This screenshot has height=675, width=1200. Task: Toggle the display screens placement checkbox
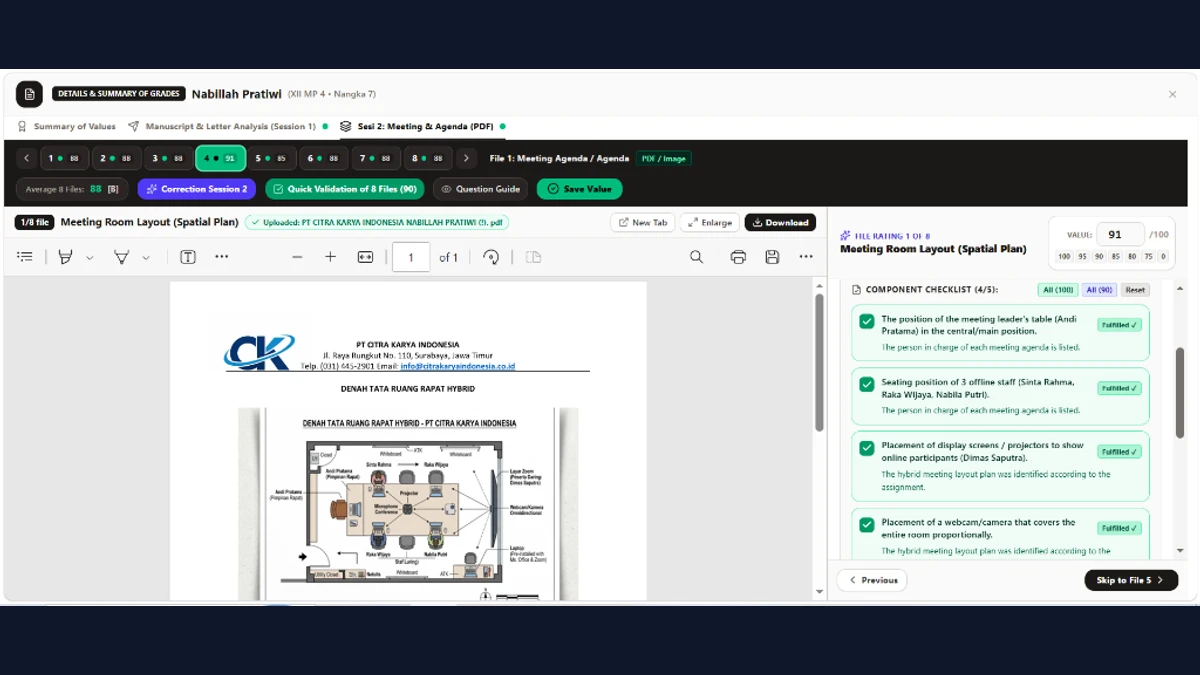click(x=867, y=448)
